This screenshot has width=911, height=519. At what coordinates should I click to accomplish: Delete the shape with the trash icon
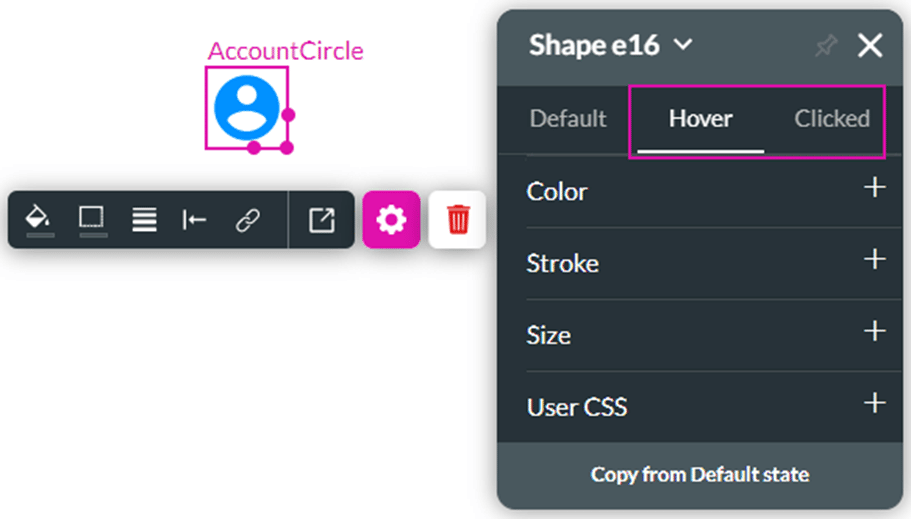[457, 220]
